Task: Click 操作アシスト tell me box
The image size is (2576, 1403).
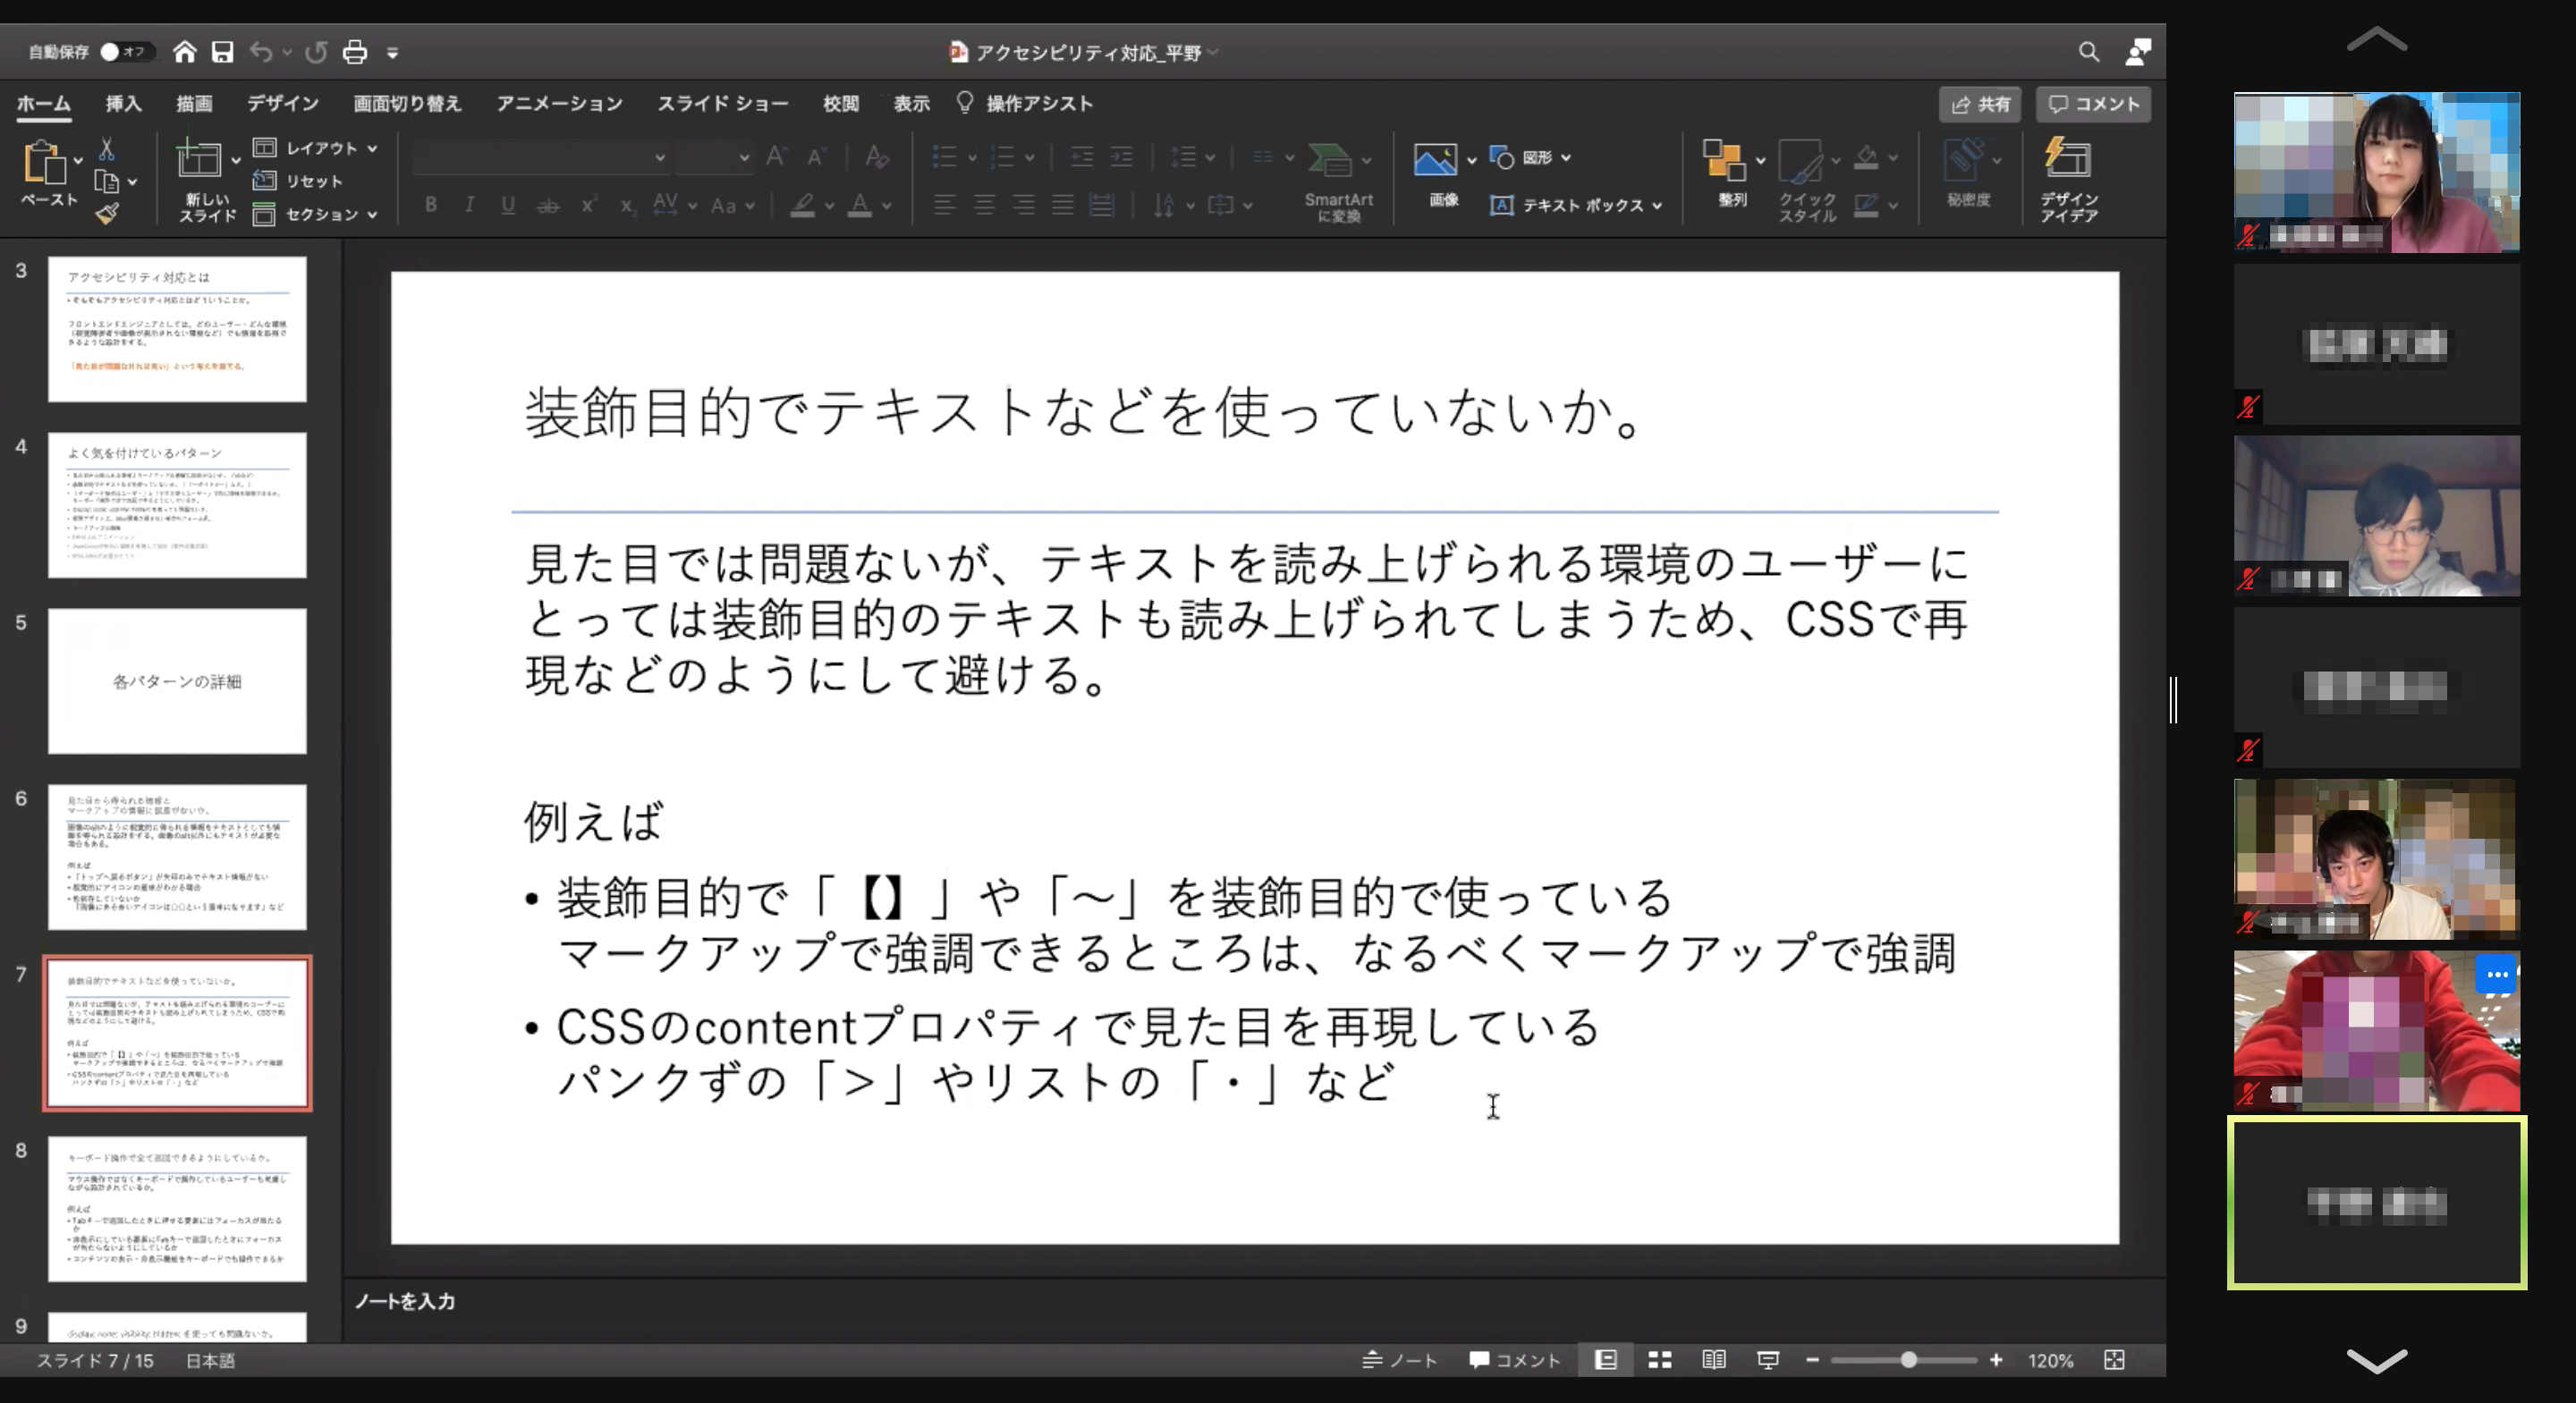Action: 1026,103
